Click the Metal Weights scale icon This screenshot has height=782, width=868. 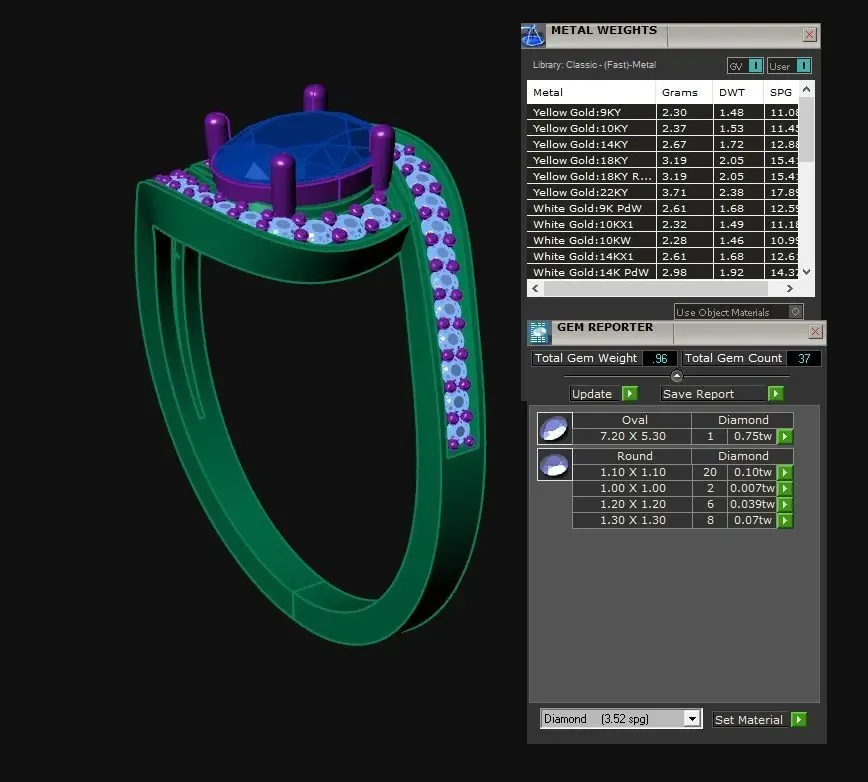533,36
